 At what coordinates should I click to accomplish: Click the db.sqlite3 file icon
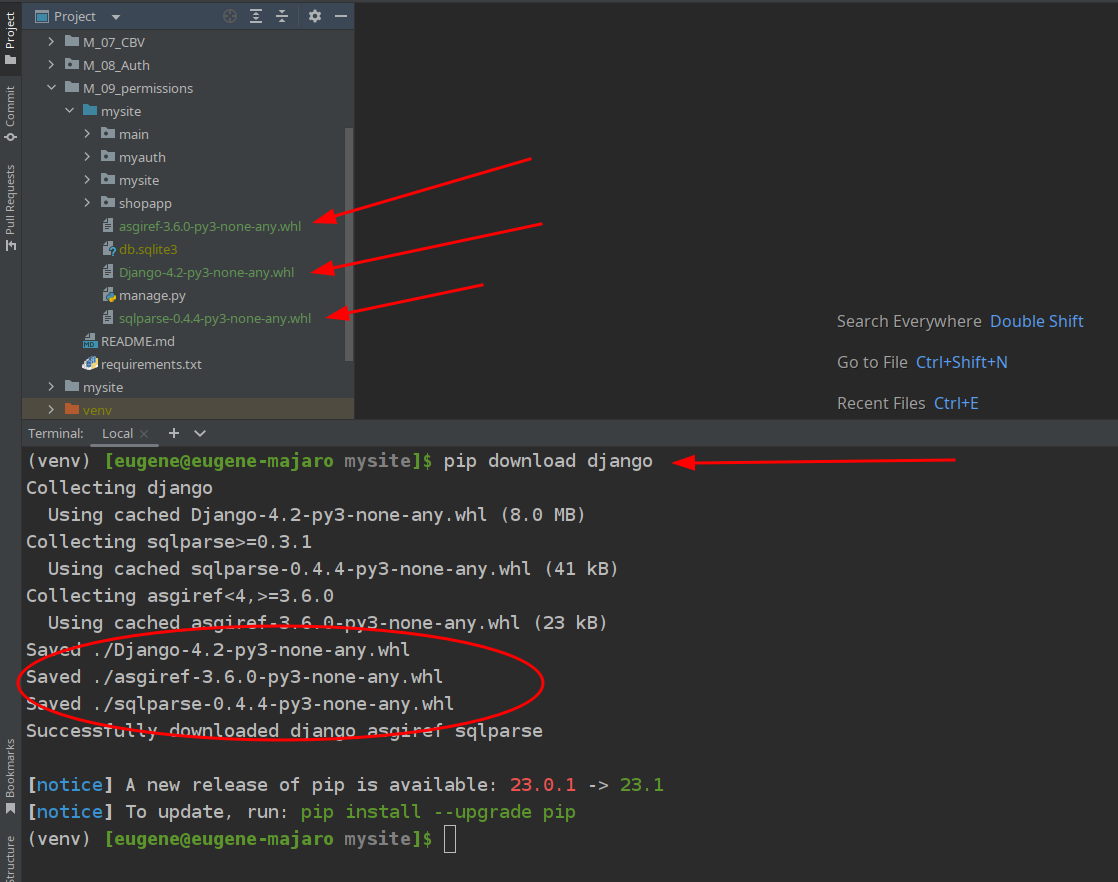[108, 249]
